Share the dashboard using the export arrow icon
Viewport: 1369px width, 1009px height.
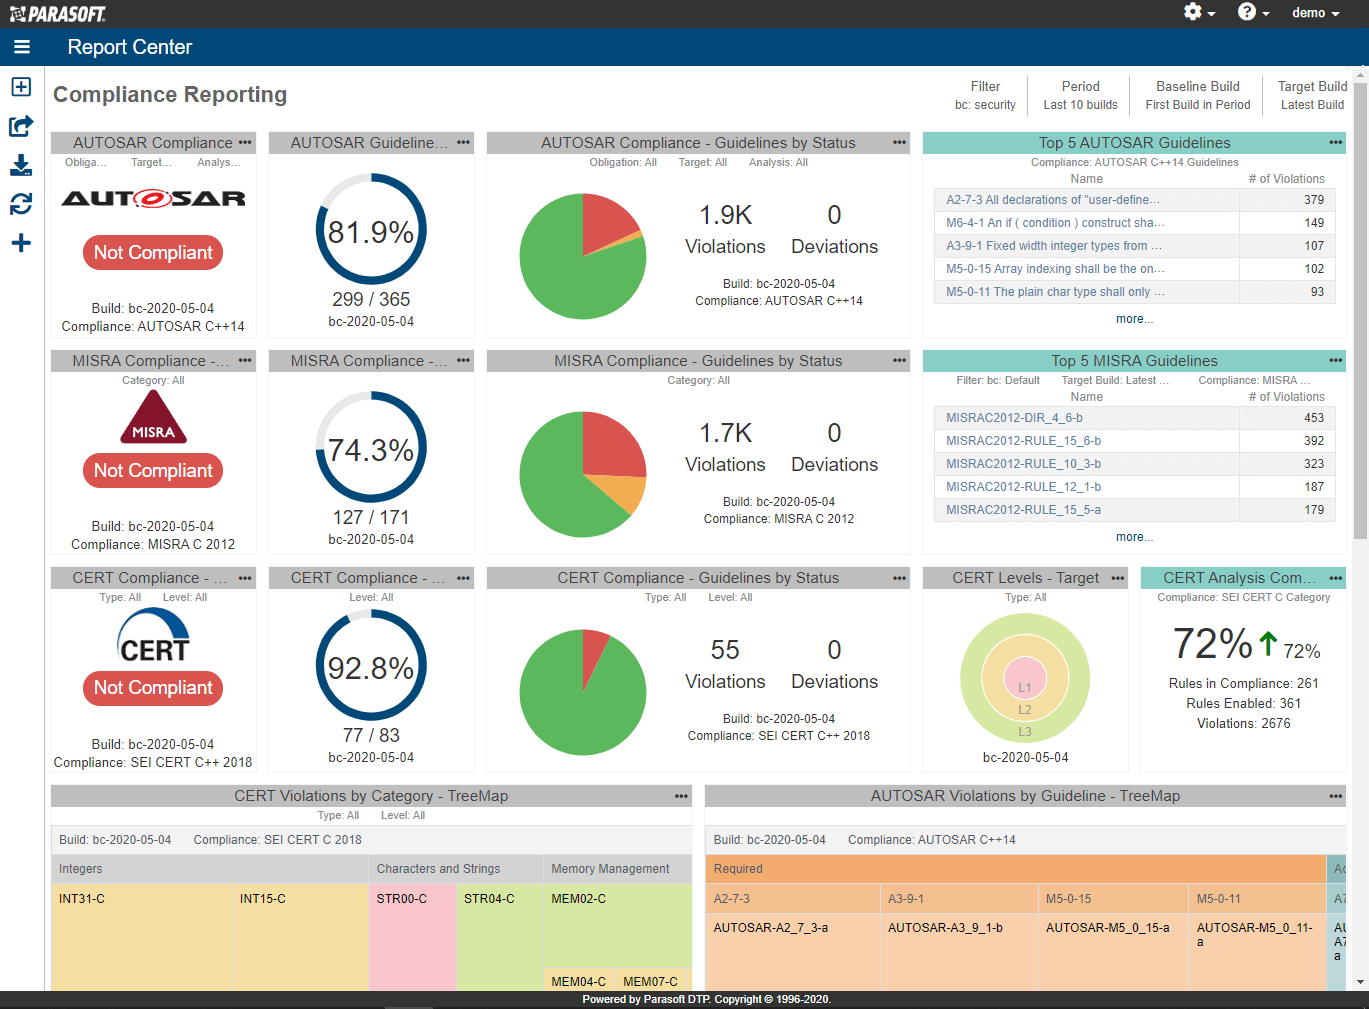point(21,126)
